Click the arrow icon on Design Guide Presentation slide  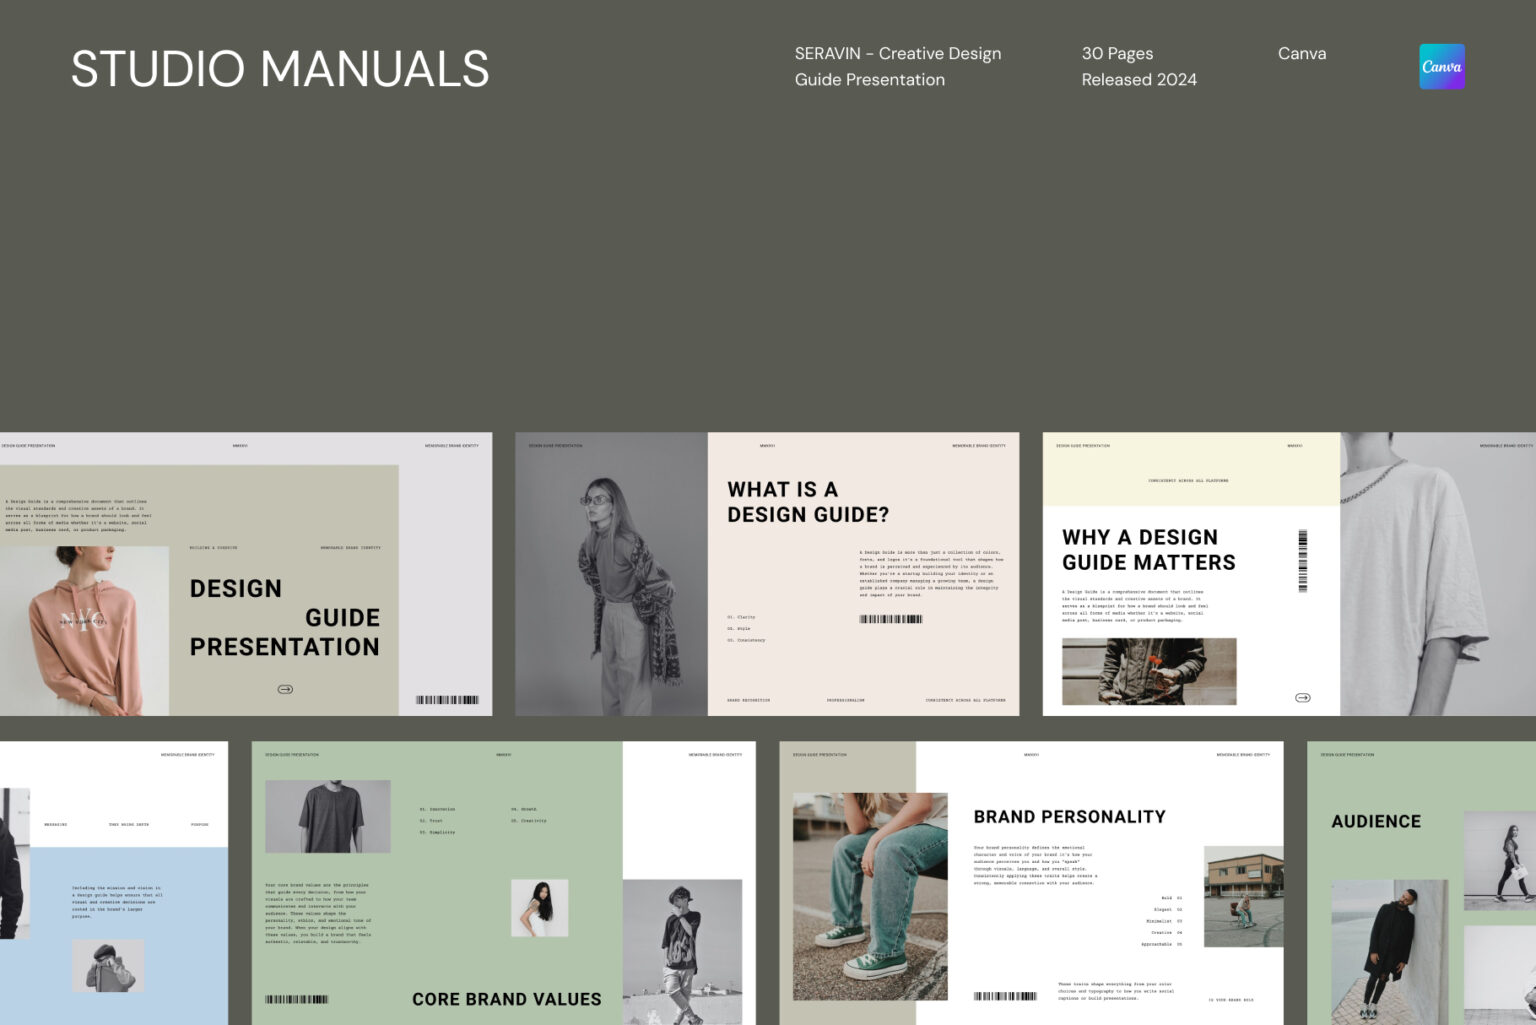[x=285, y=689]
